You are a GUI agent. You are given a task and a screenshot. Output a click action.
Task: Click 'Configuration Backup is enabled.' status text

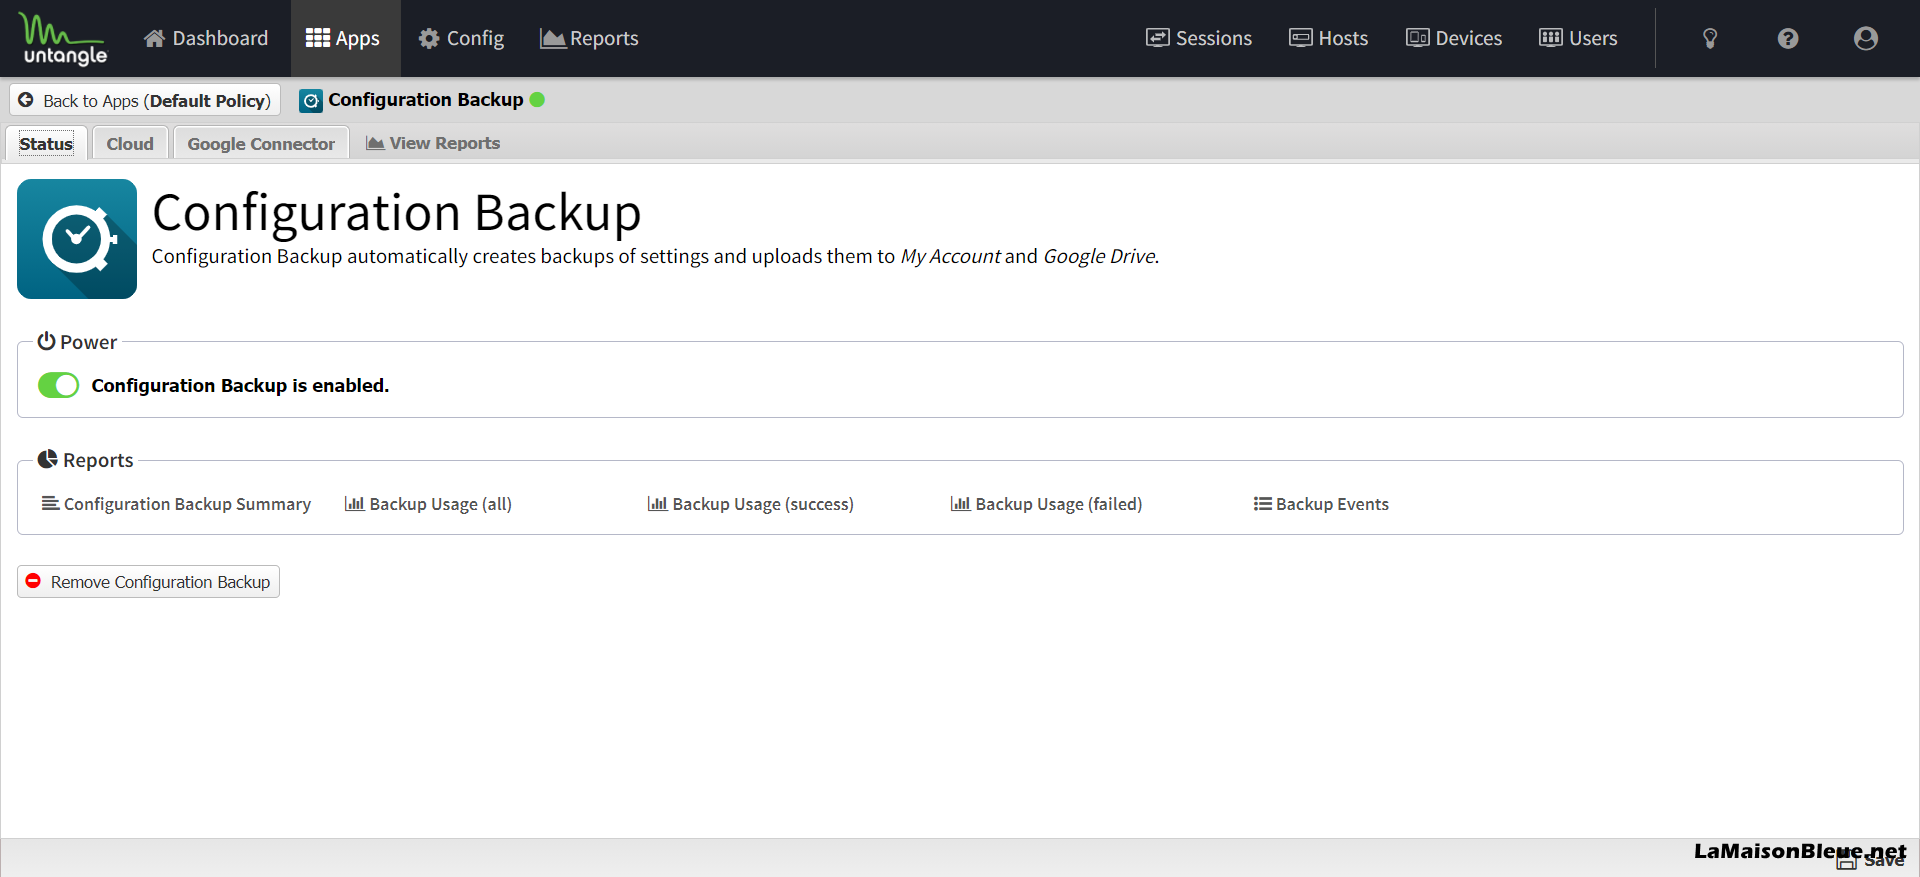240,385
